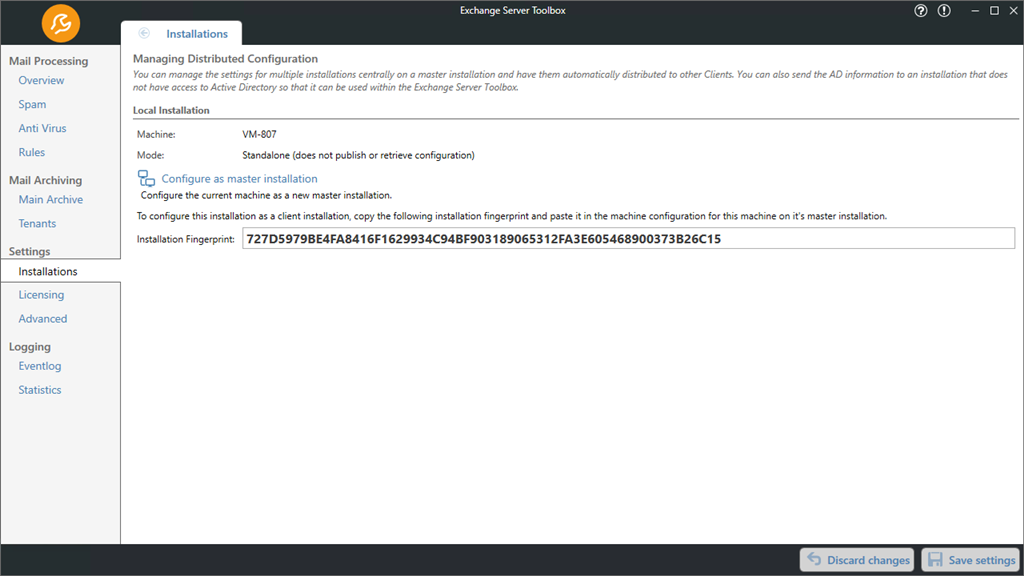Click the Mail Archiving section header
The image size is (1024, 576).
coord(46,180)
